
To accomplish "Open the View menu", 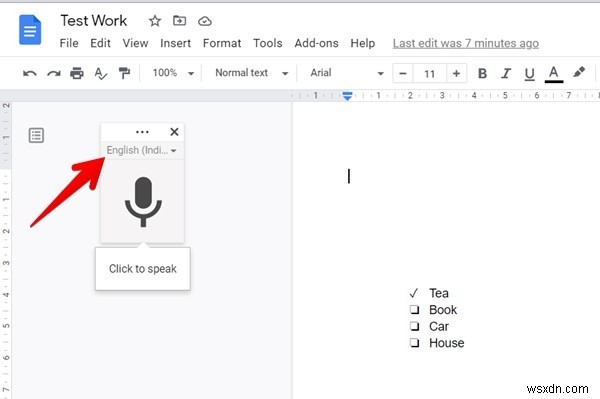I will click(135, 43).
